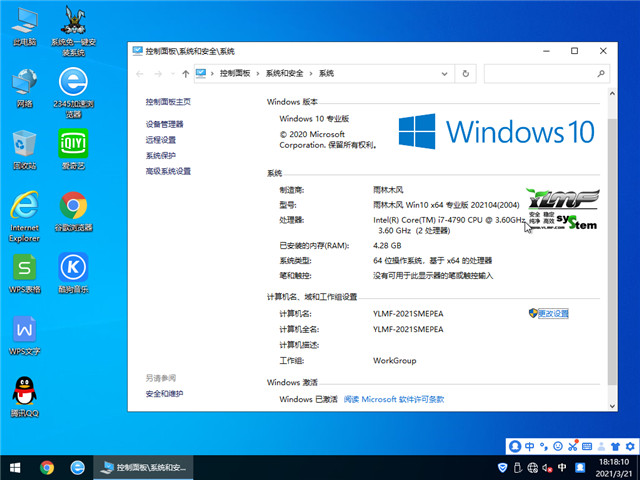Image resolution: width=640 pixels, height=480 pixels.
Task: Go up one level with the up arrow
Action: click(186, 74)
